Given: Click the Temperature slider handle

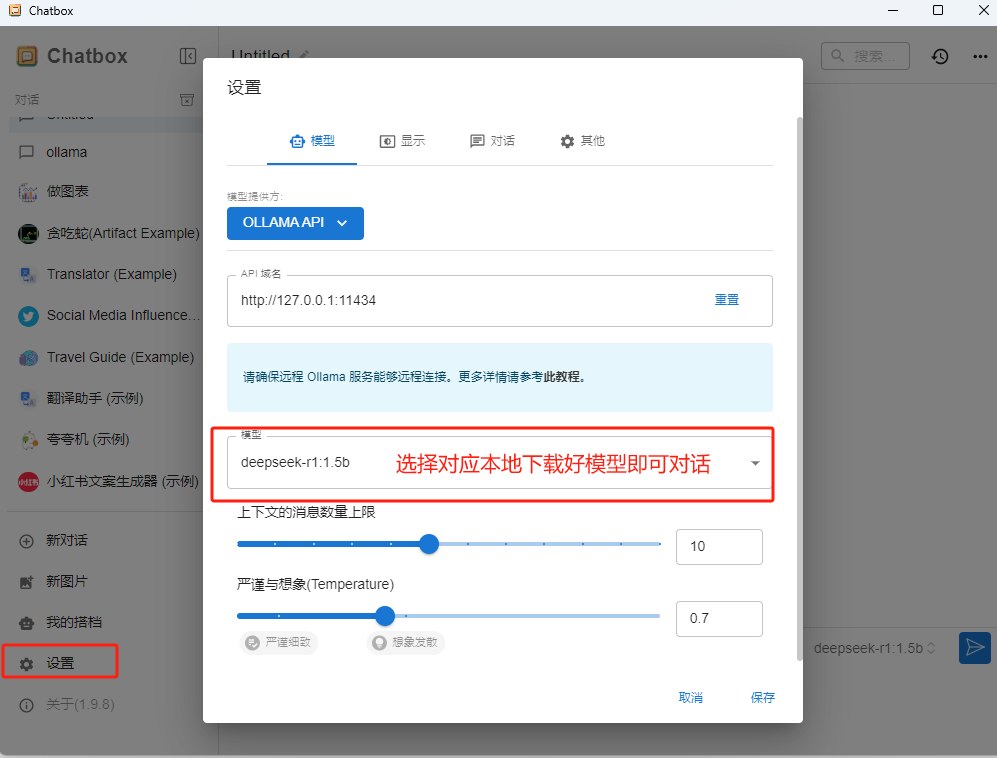Looking at the screenshot, I should [385, 616].
